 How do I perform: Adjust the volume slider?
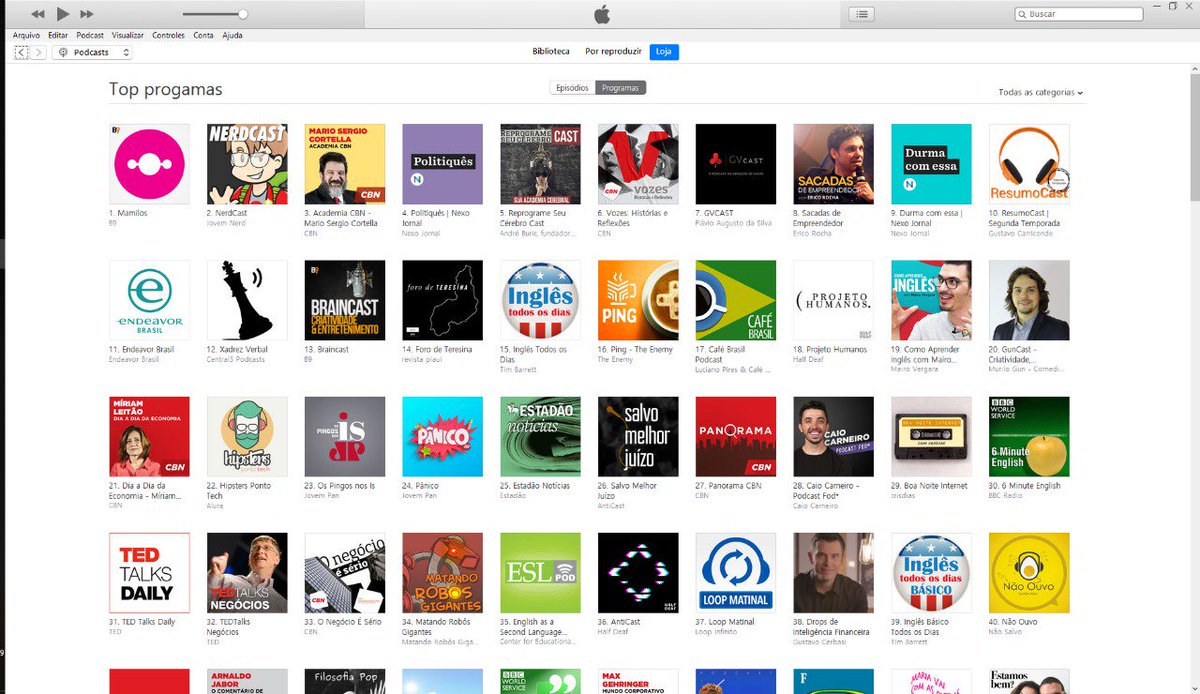tap(216, 14)
